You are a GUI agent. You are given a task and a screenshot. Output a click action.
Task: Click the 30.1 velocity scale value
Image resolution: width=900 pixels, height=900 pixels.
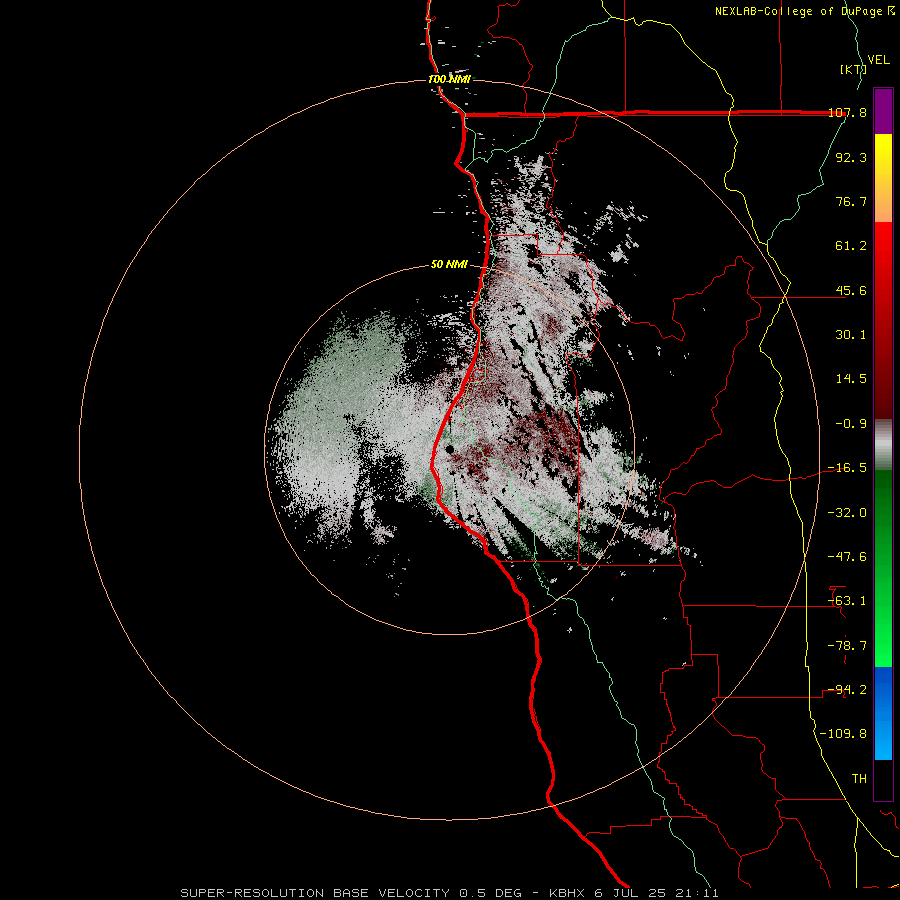tap(851, 335)
